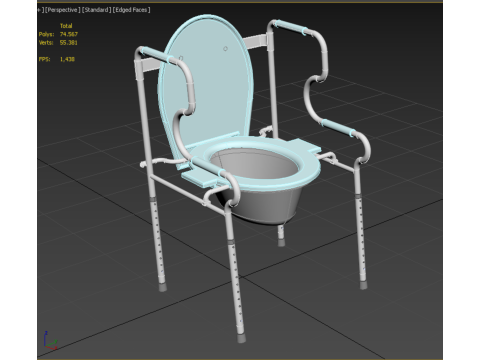Viewport: 480px width, 360px height.
Task: Open the [Perspective] viewport view menu
Action: coord(63,10)
